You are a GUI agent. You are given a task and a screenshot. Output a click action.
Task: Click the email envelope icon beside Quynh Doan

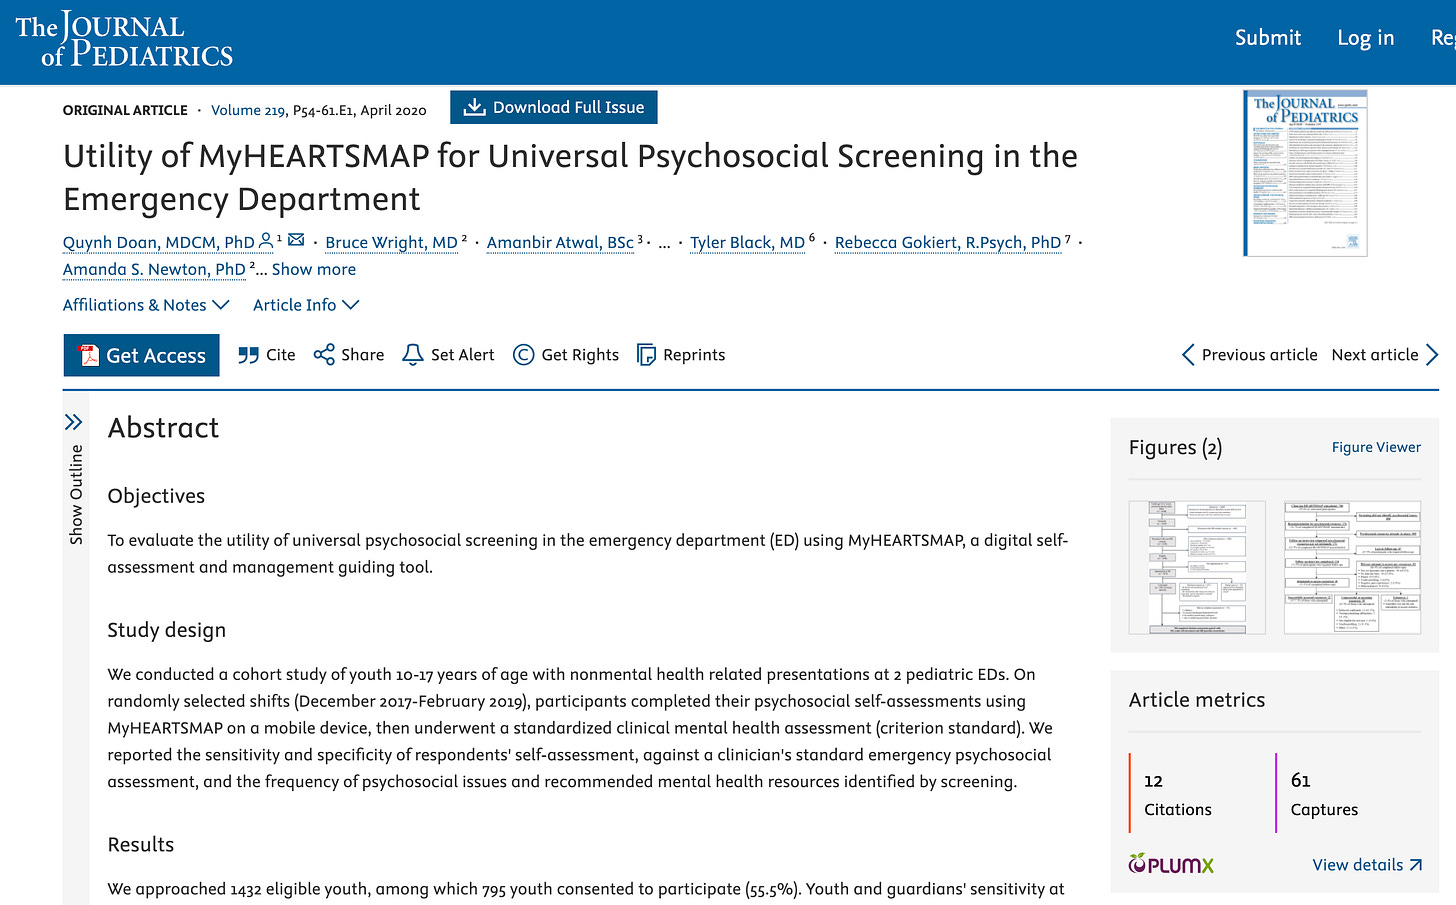pyautogui.click(x=296, y=240)
